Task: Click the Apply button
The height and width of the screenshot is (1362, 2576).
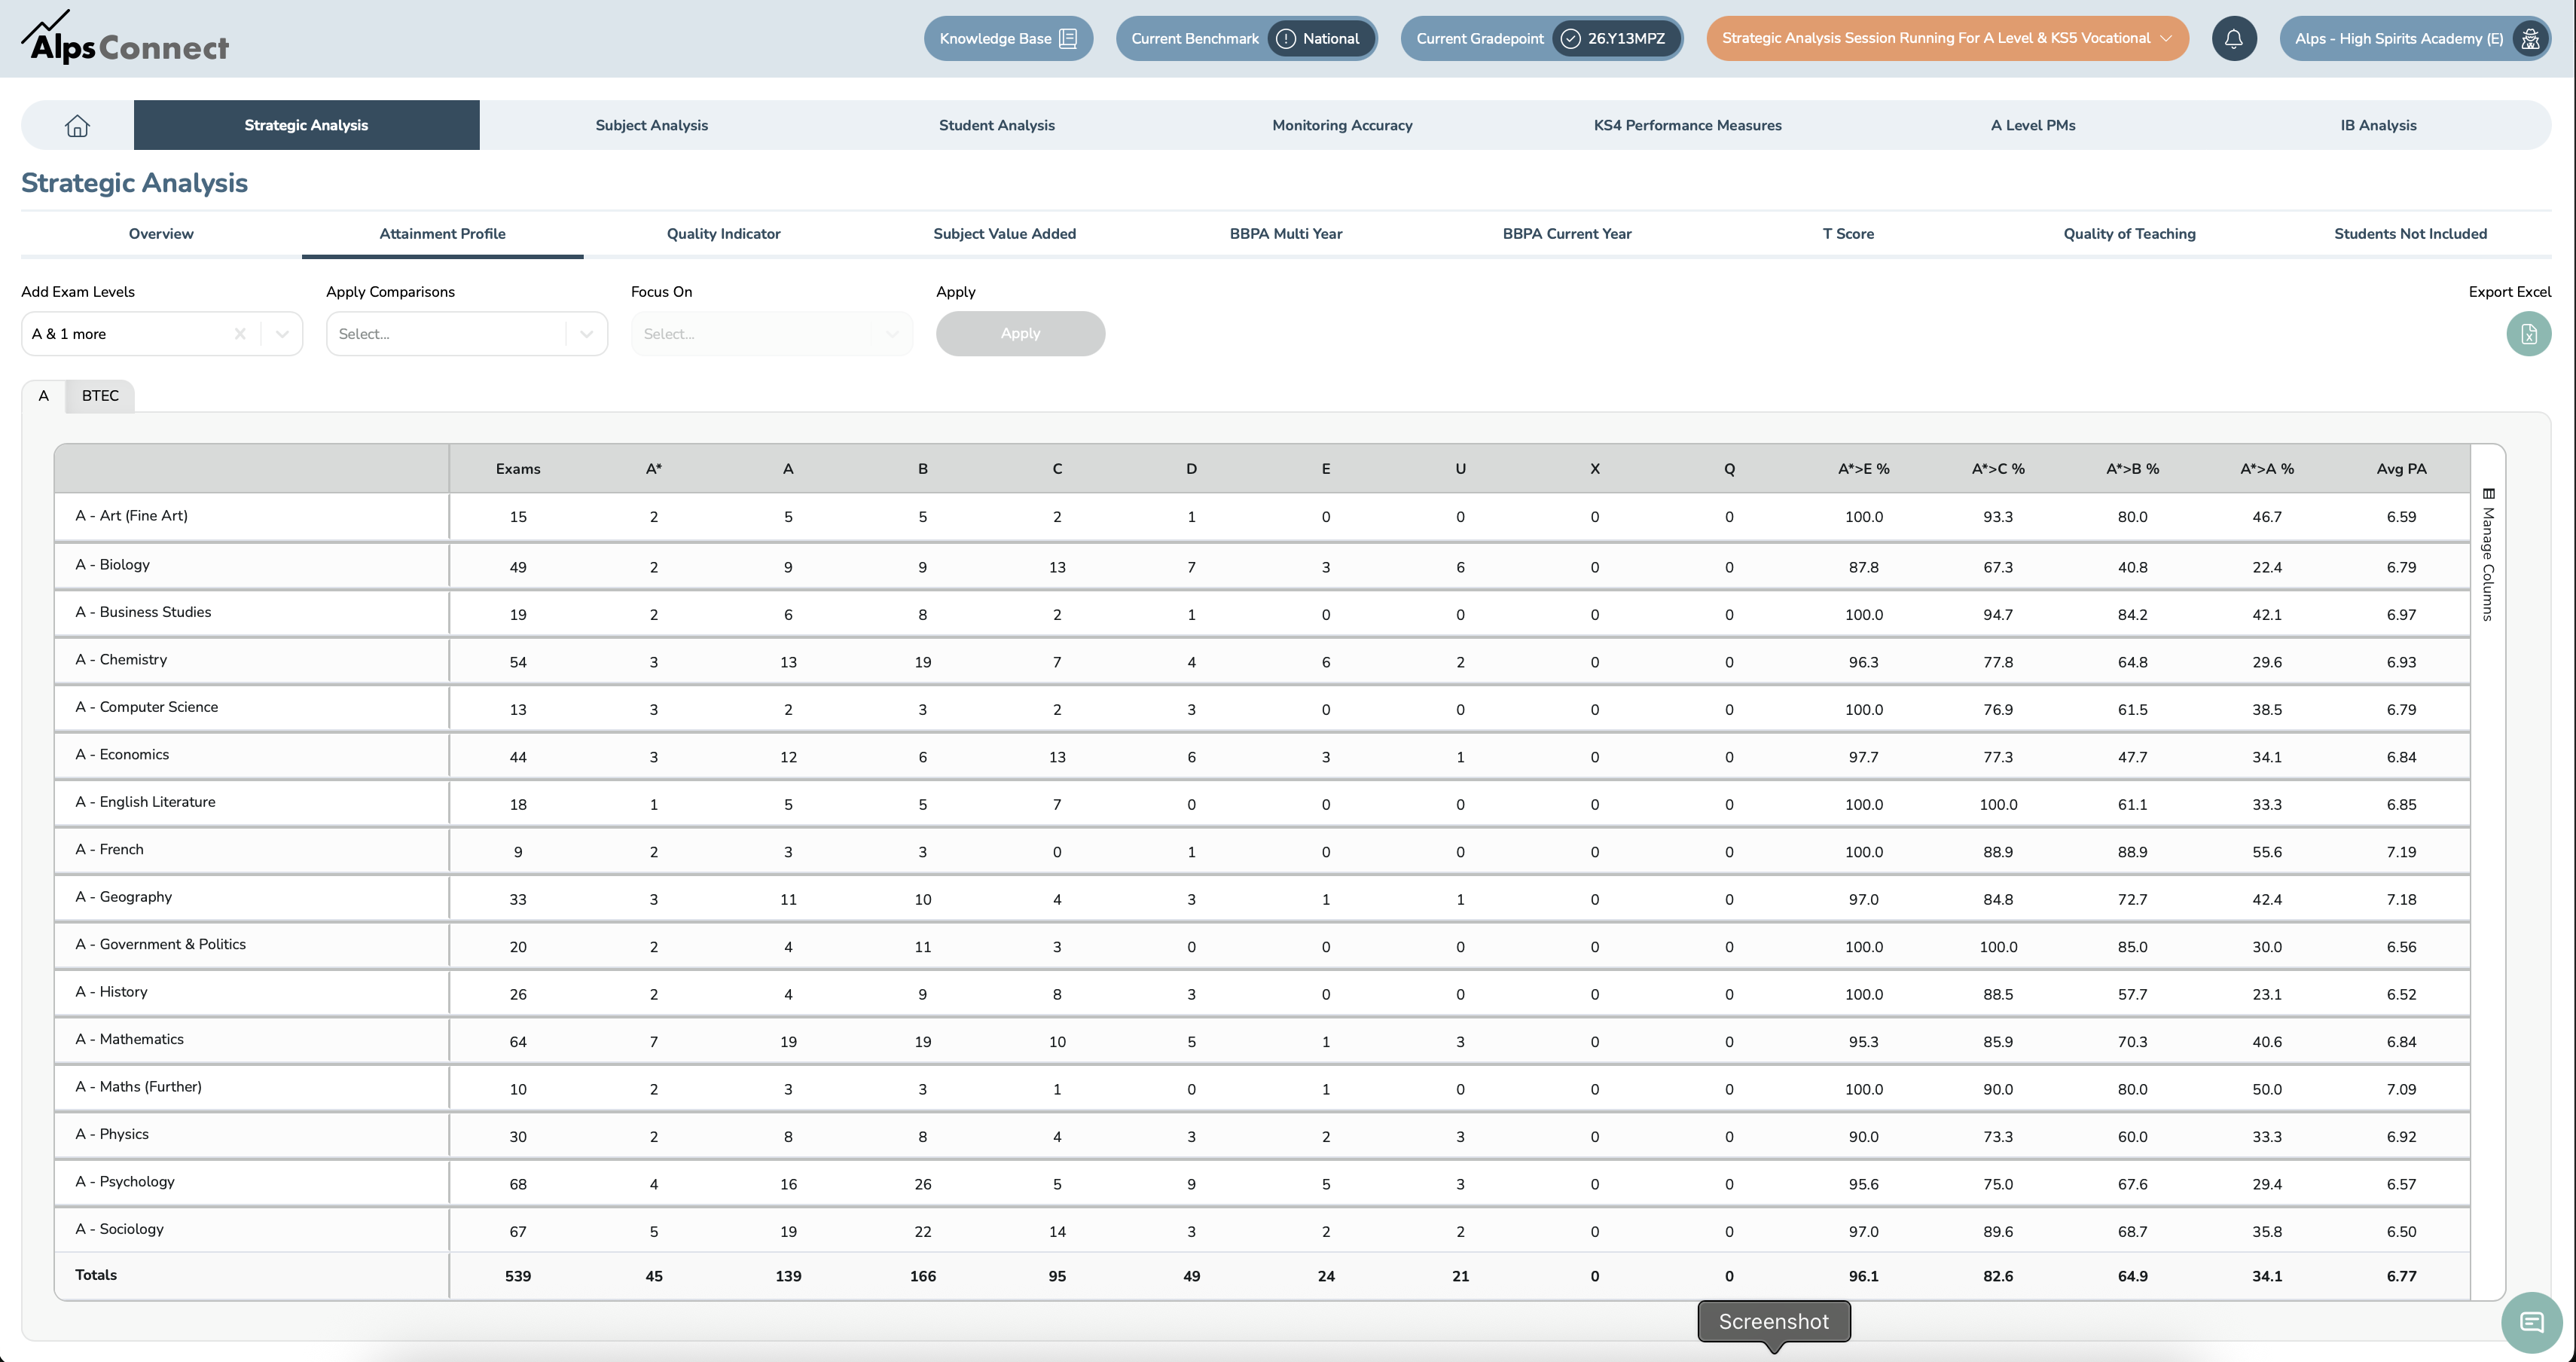Action: (x=1020, y=334)
